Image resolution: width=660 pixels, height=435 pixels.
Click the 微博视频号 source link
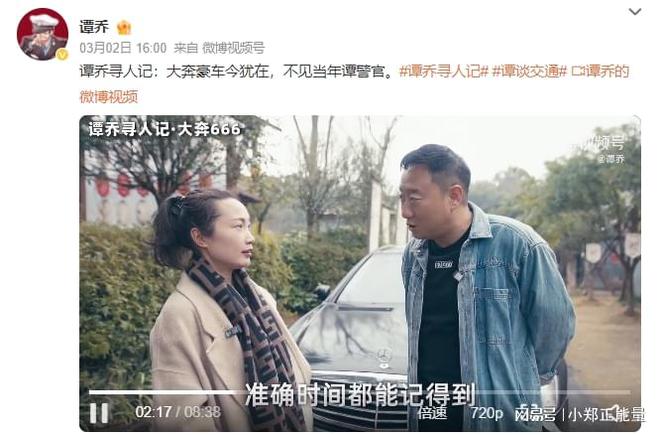(233, 48)
